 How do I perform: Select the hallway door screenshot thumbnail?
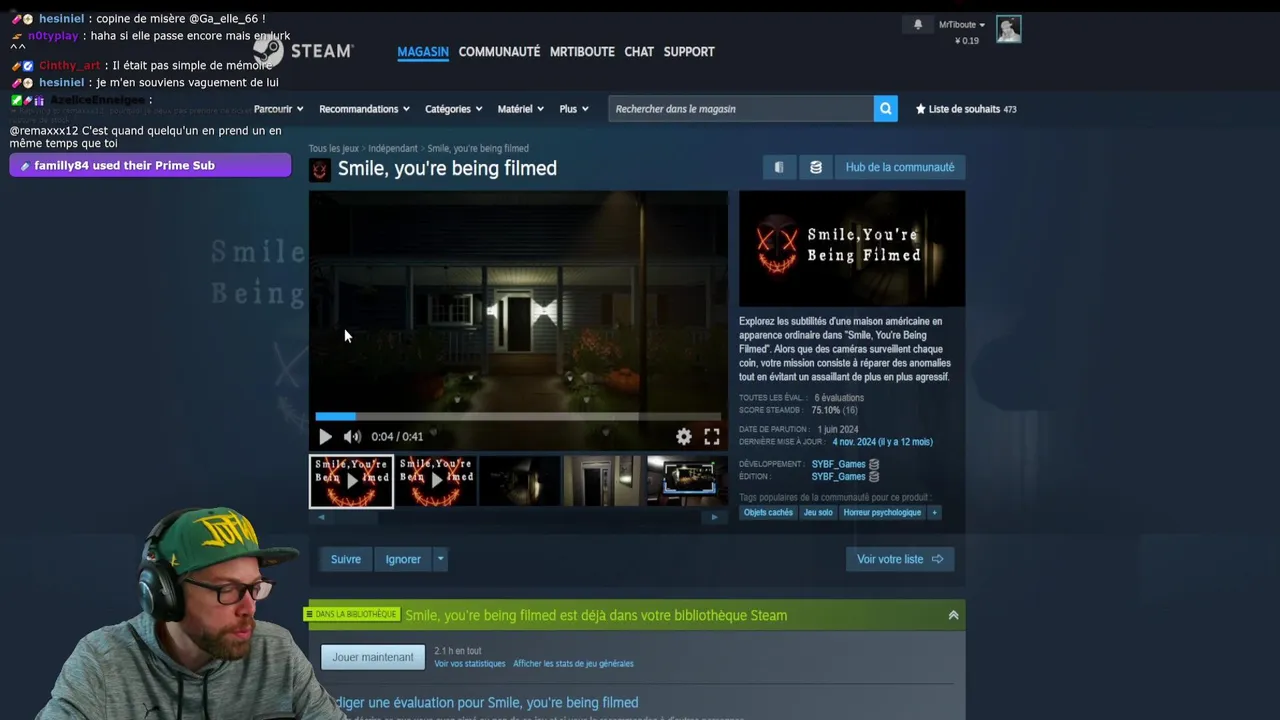(604, 481)
